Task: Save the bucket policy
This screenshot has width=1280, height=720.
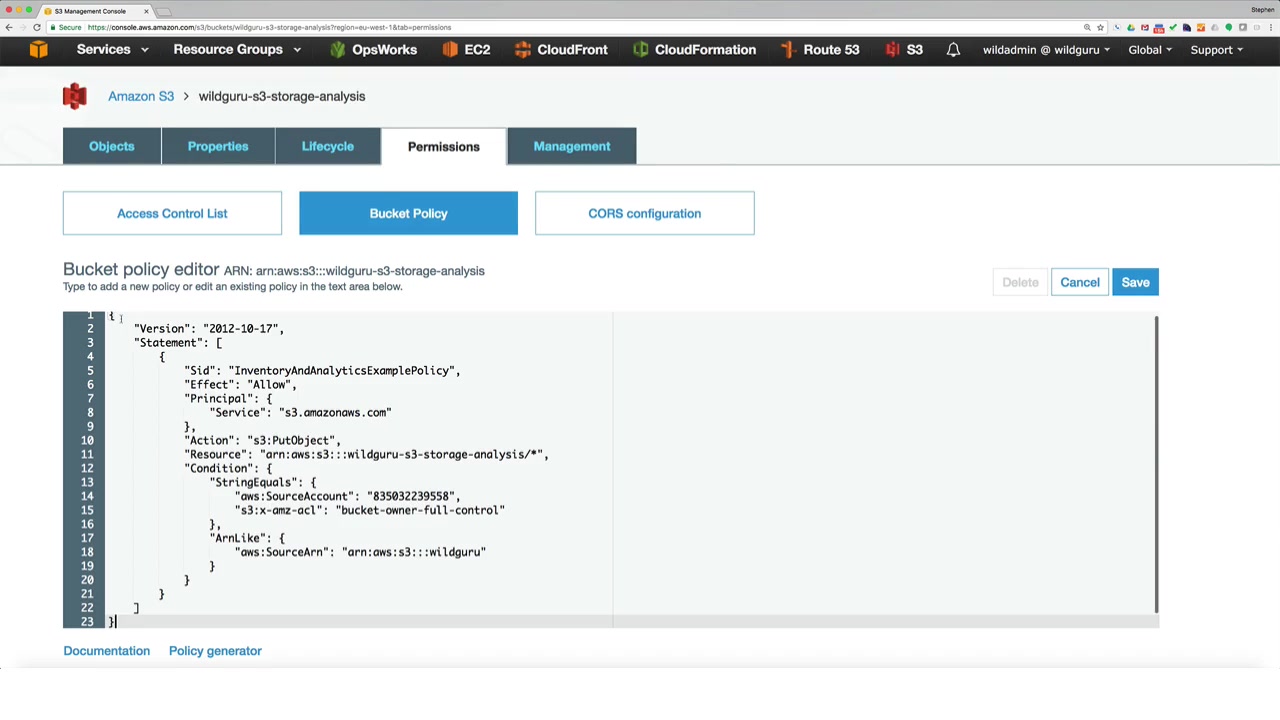Action: pos(1135,282)
